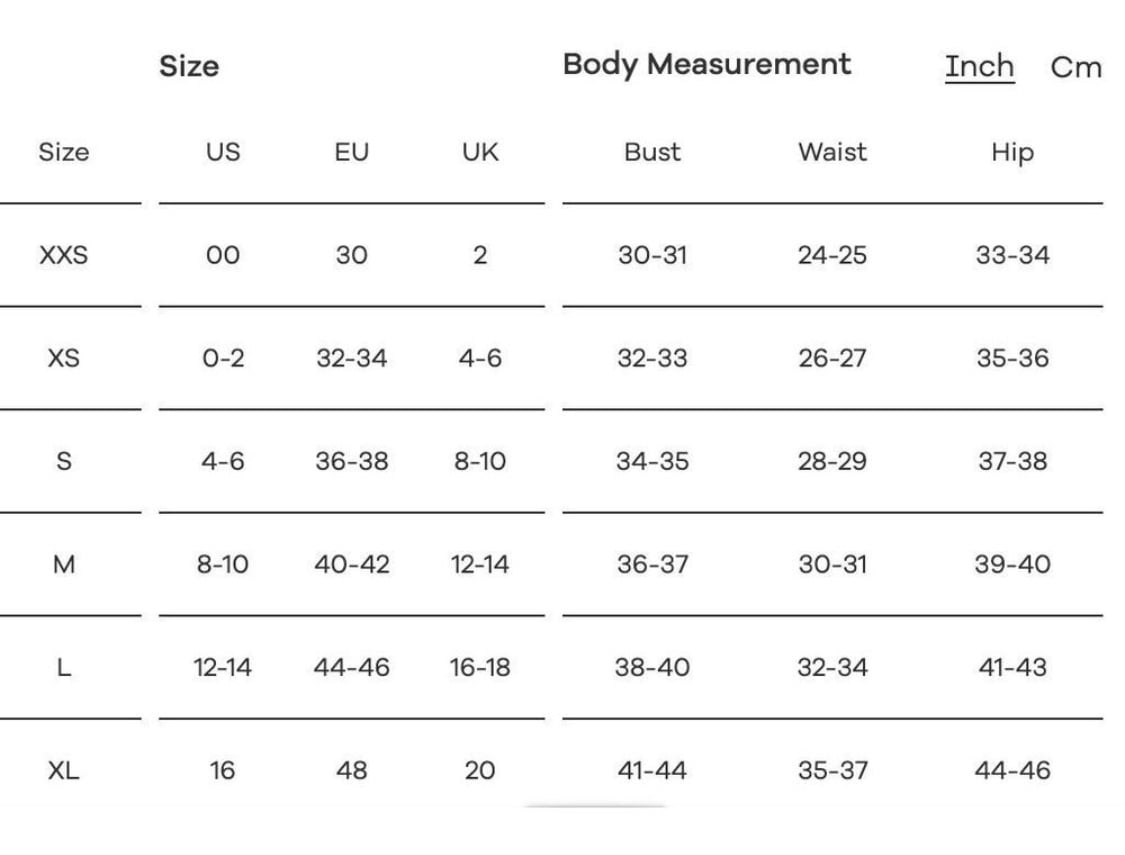
Task: Click the 28-29 waist measurement cell
Action: pyautogui.click(x=832, y=460)
